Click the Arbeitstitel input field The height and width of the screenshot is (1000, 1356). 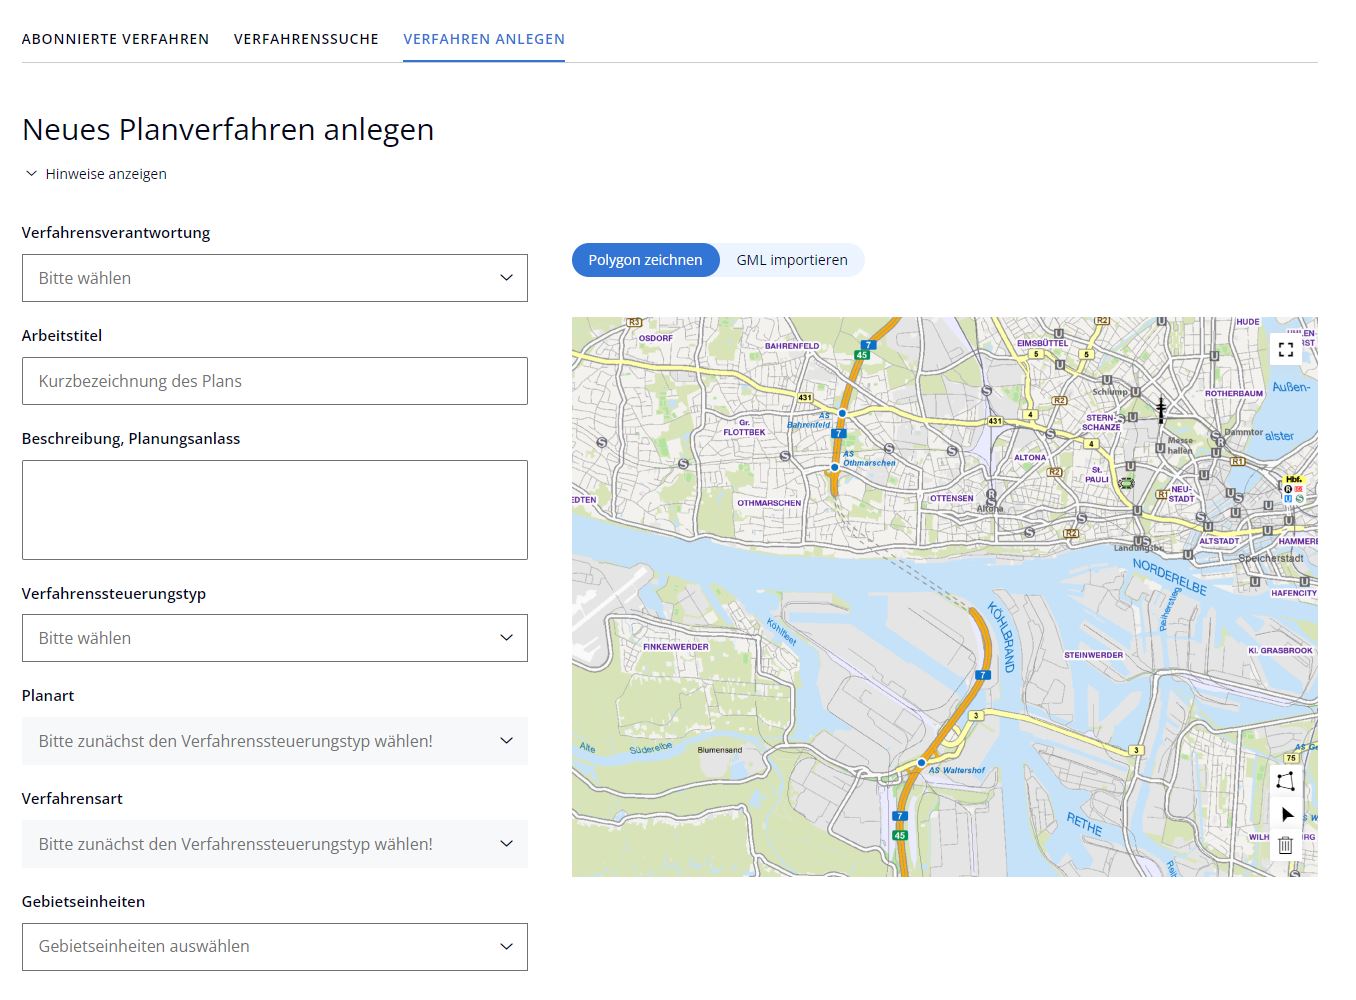[x=274, y=381]
